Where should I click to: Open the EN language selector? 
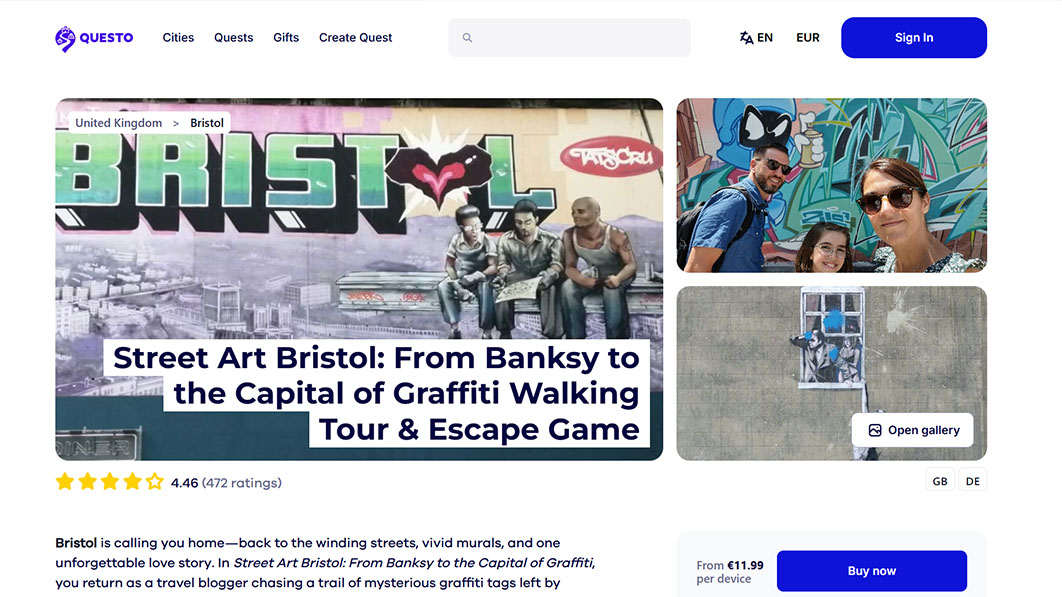(x=757, y=38)
